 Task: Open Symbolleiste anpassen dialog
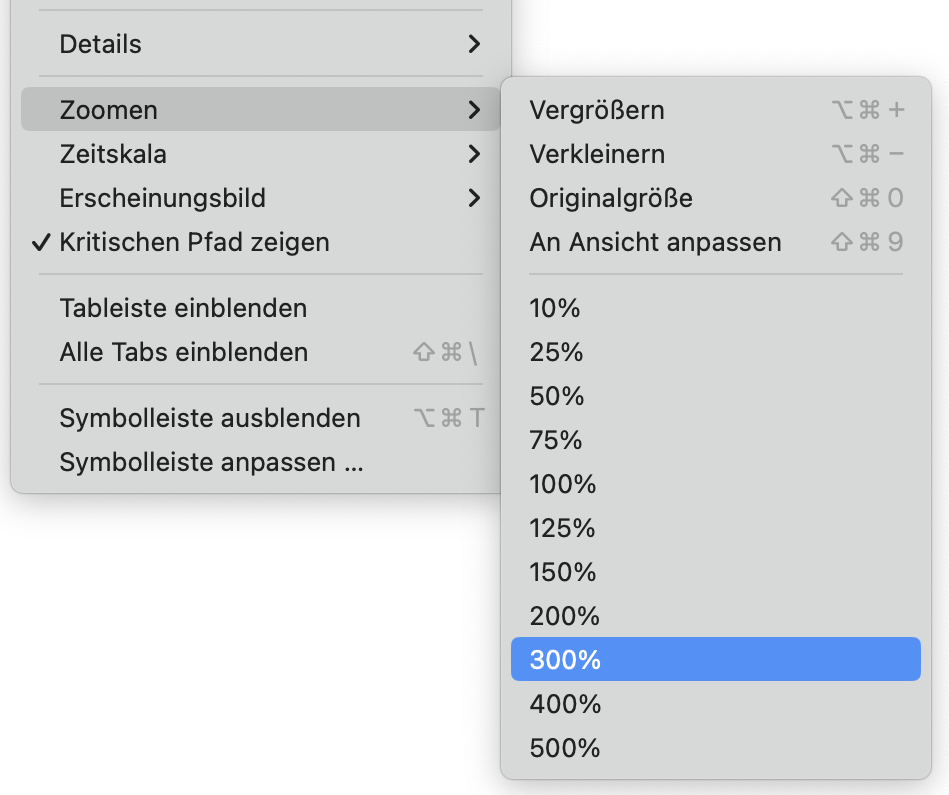pos(211,462)
